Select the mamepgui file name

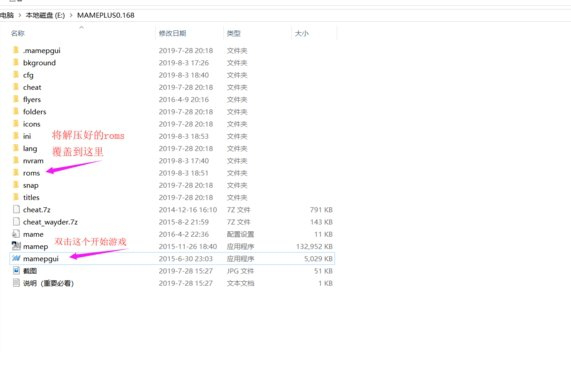[x=41, y=259]
